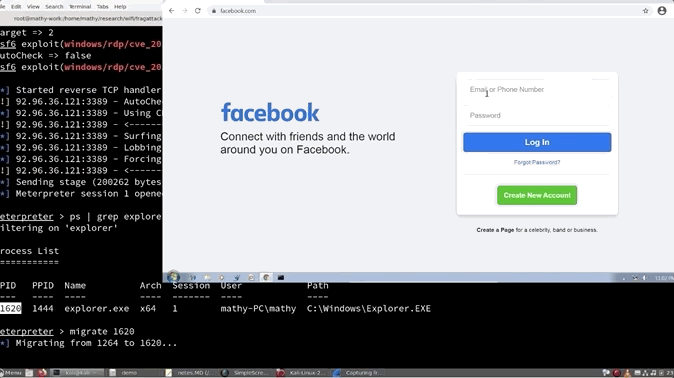
Task: Open the terminal Search menu
Action: [x=54, y=6]
